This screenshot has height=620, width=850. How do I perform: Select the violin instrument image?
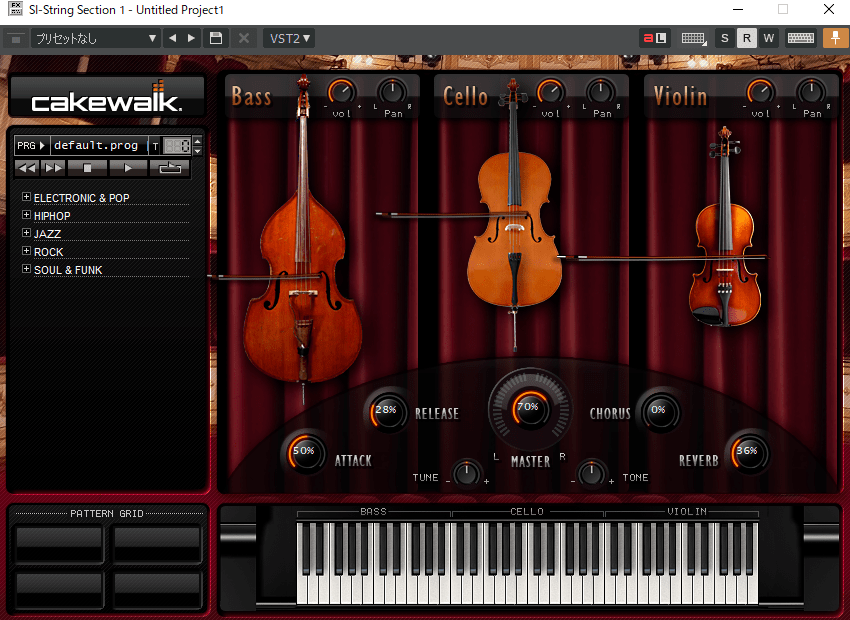point(724,228)
